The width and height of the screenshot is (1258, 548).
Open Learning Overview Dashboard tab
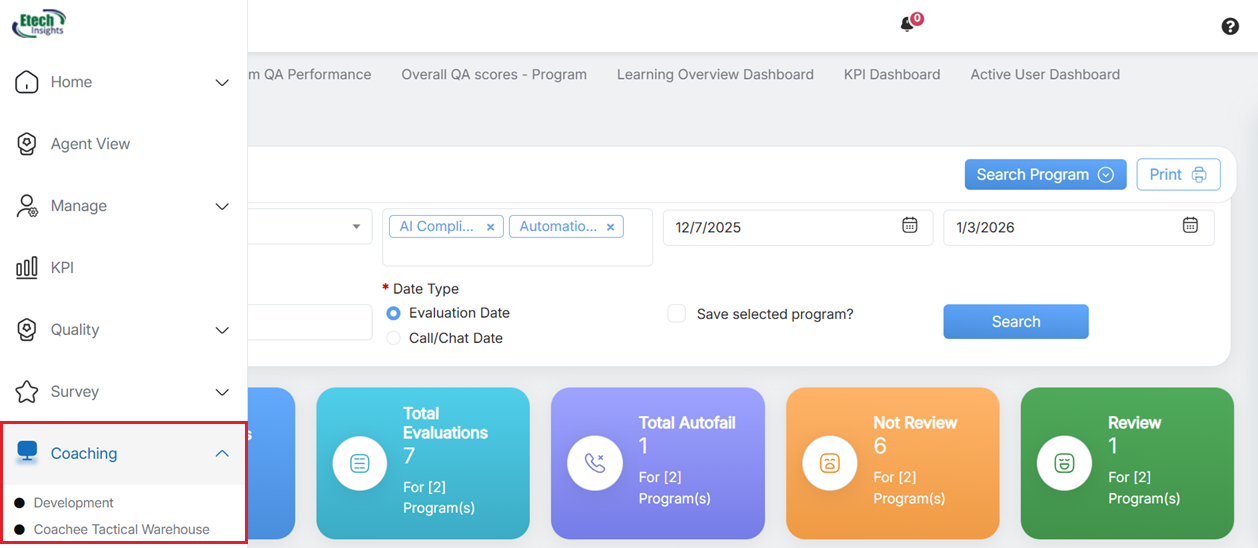tap(715, 74)
